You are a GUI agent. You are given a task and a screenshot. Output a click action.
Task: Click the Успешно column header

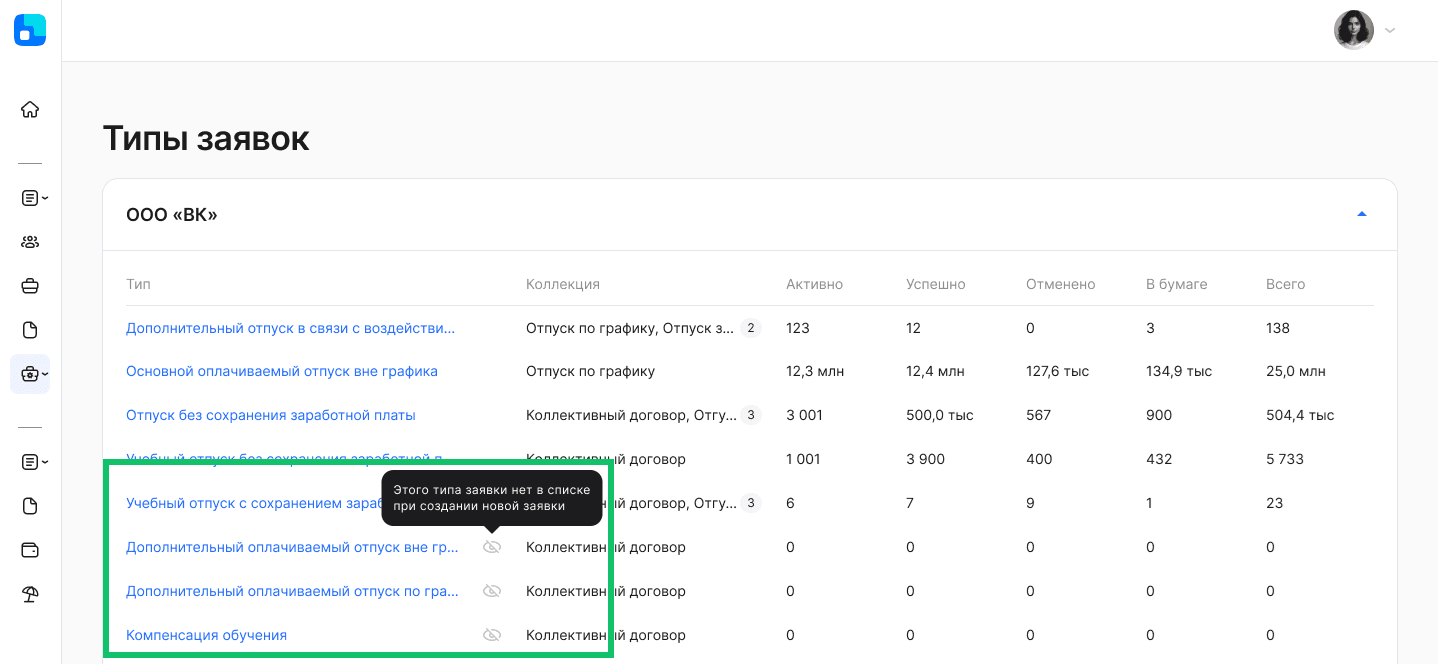[936, 284]
